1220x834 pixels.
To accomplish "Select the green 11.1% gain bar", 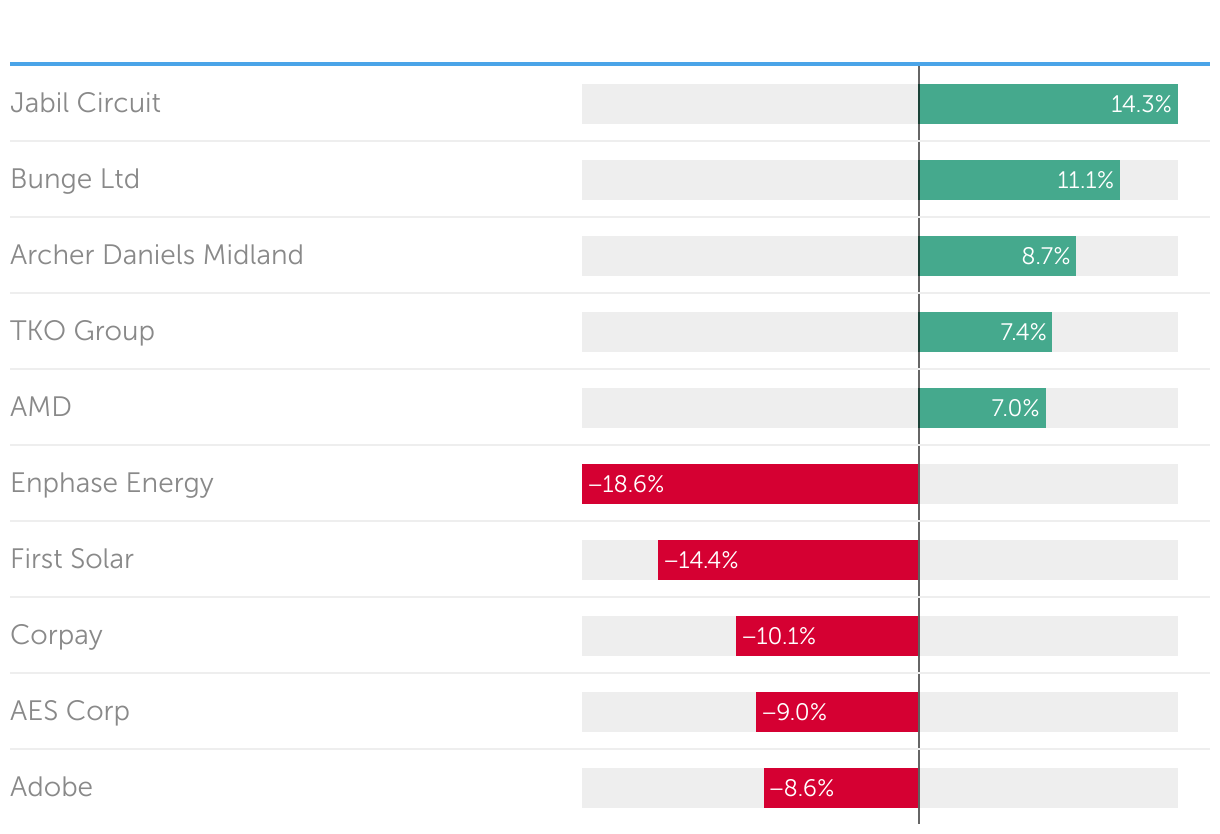I will click(1019, 180).
